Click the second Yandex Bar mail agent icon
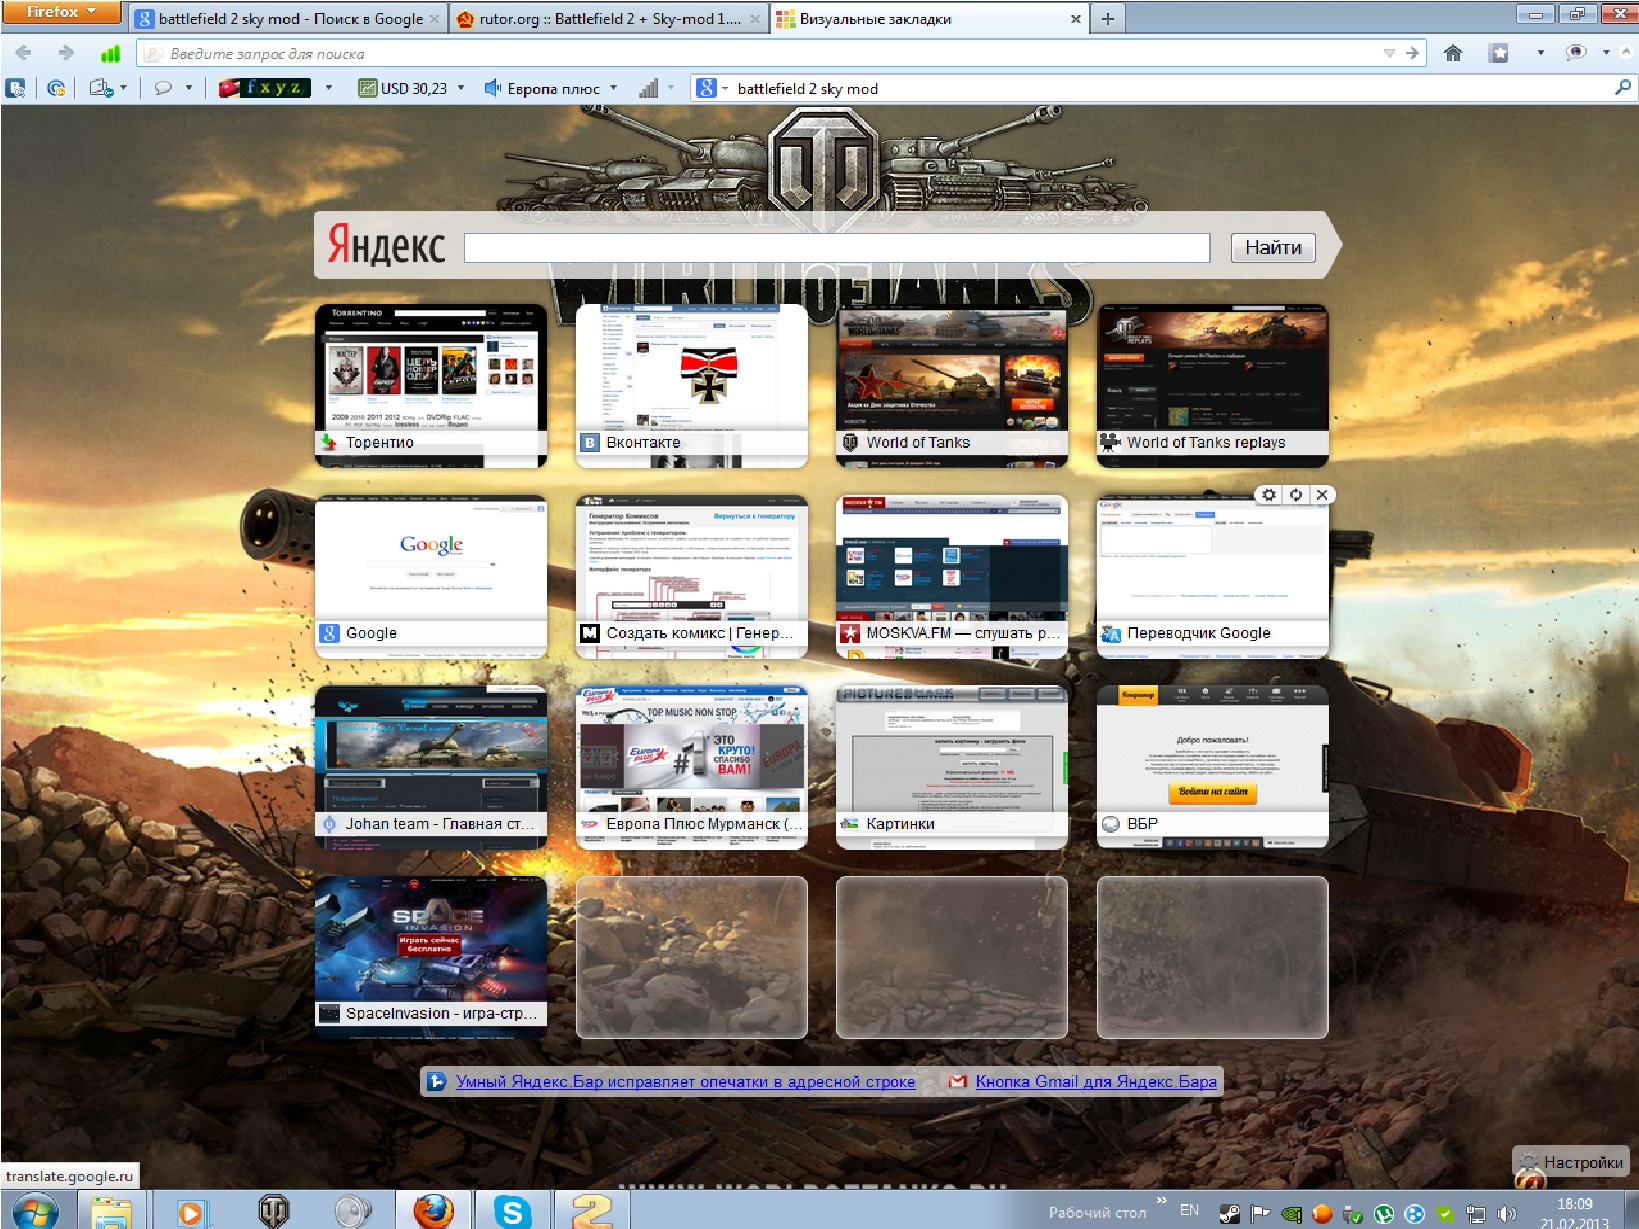The height and width of the screenshot is (1229, 1639). pos(56,88)
